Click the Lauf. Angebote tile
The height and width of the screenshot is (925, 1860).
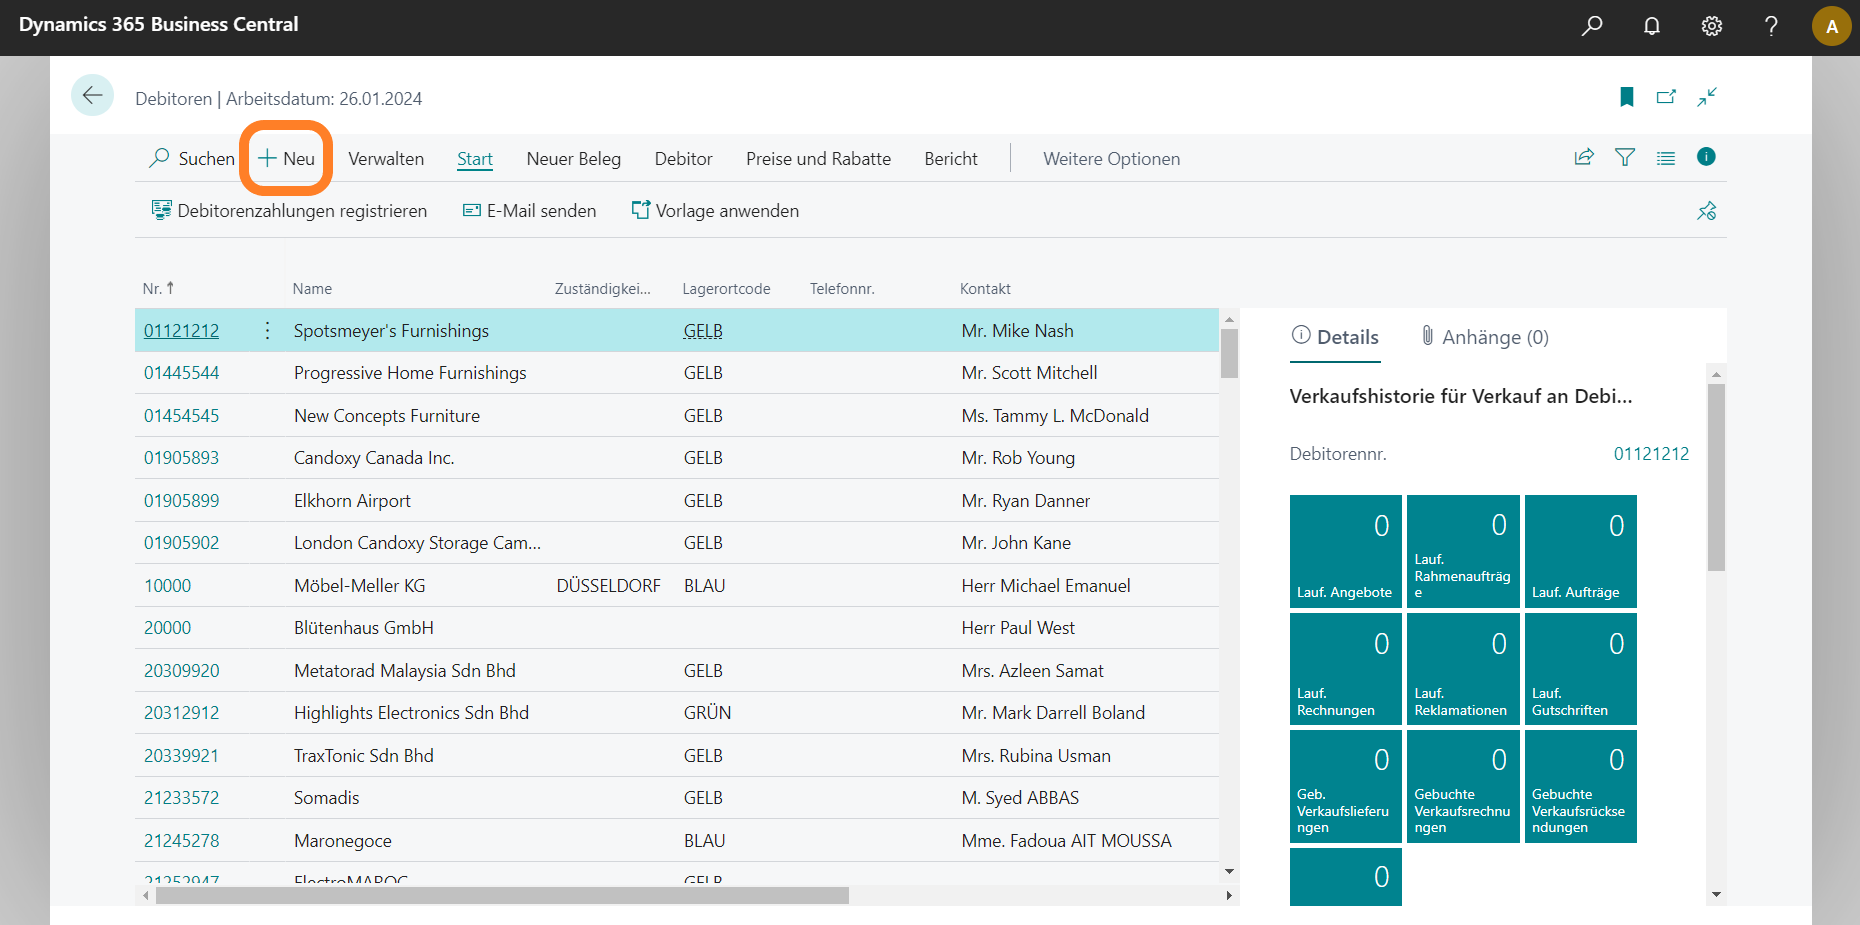(x=1345, y=551)
